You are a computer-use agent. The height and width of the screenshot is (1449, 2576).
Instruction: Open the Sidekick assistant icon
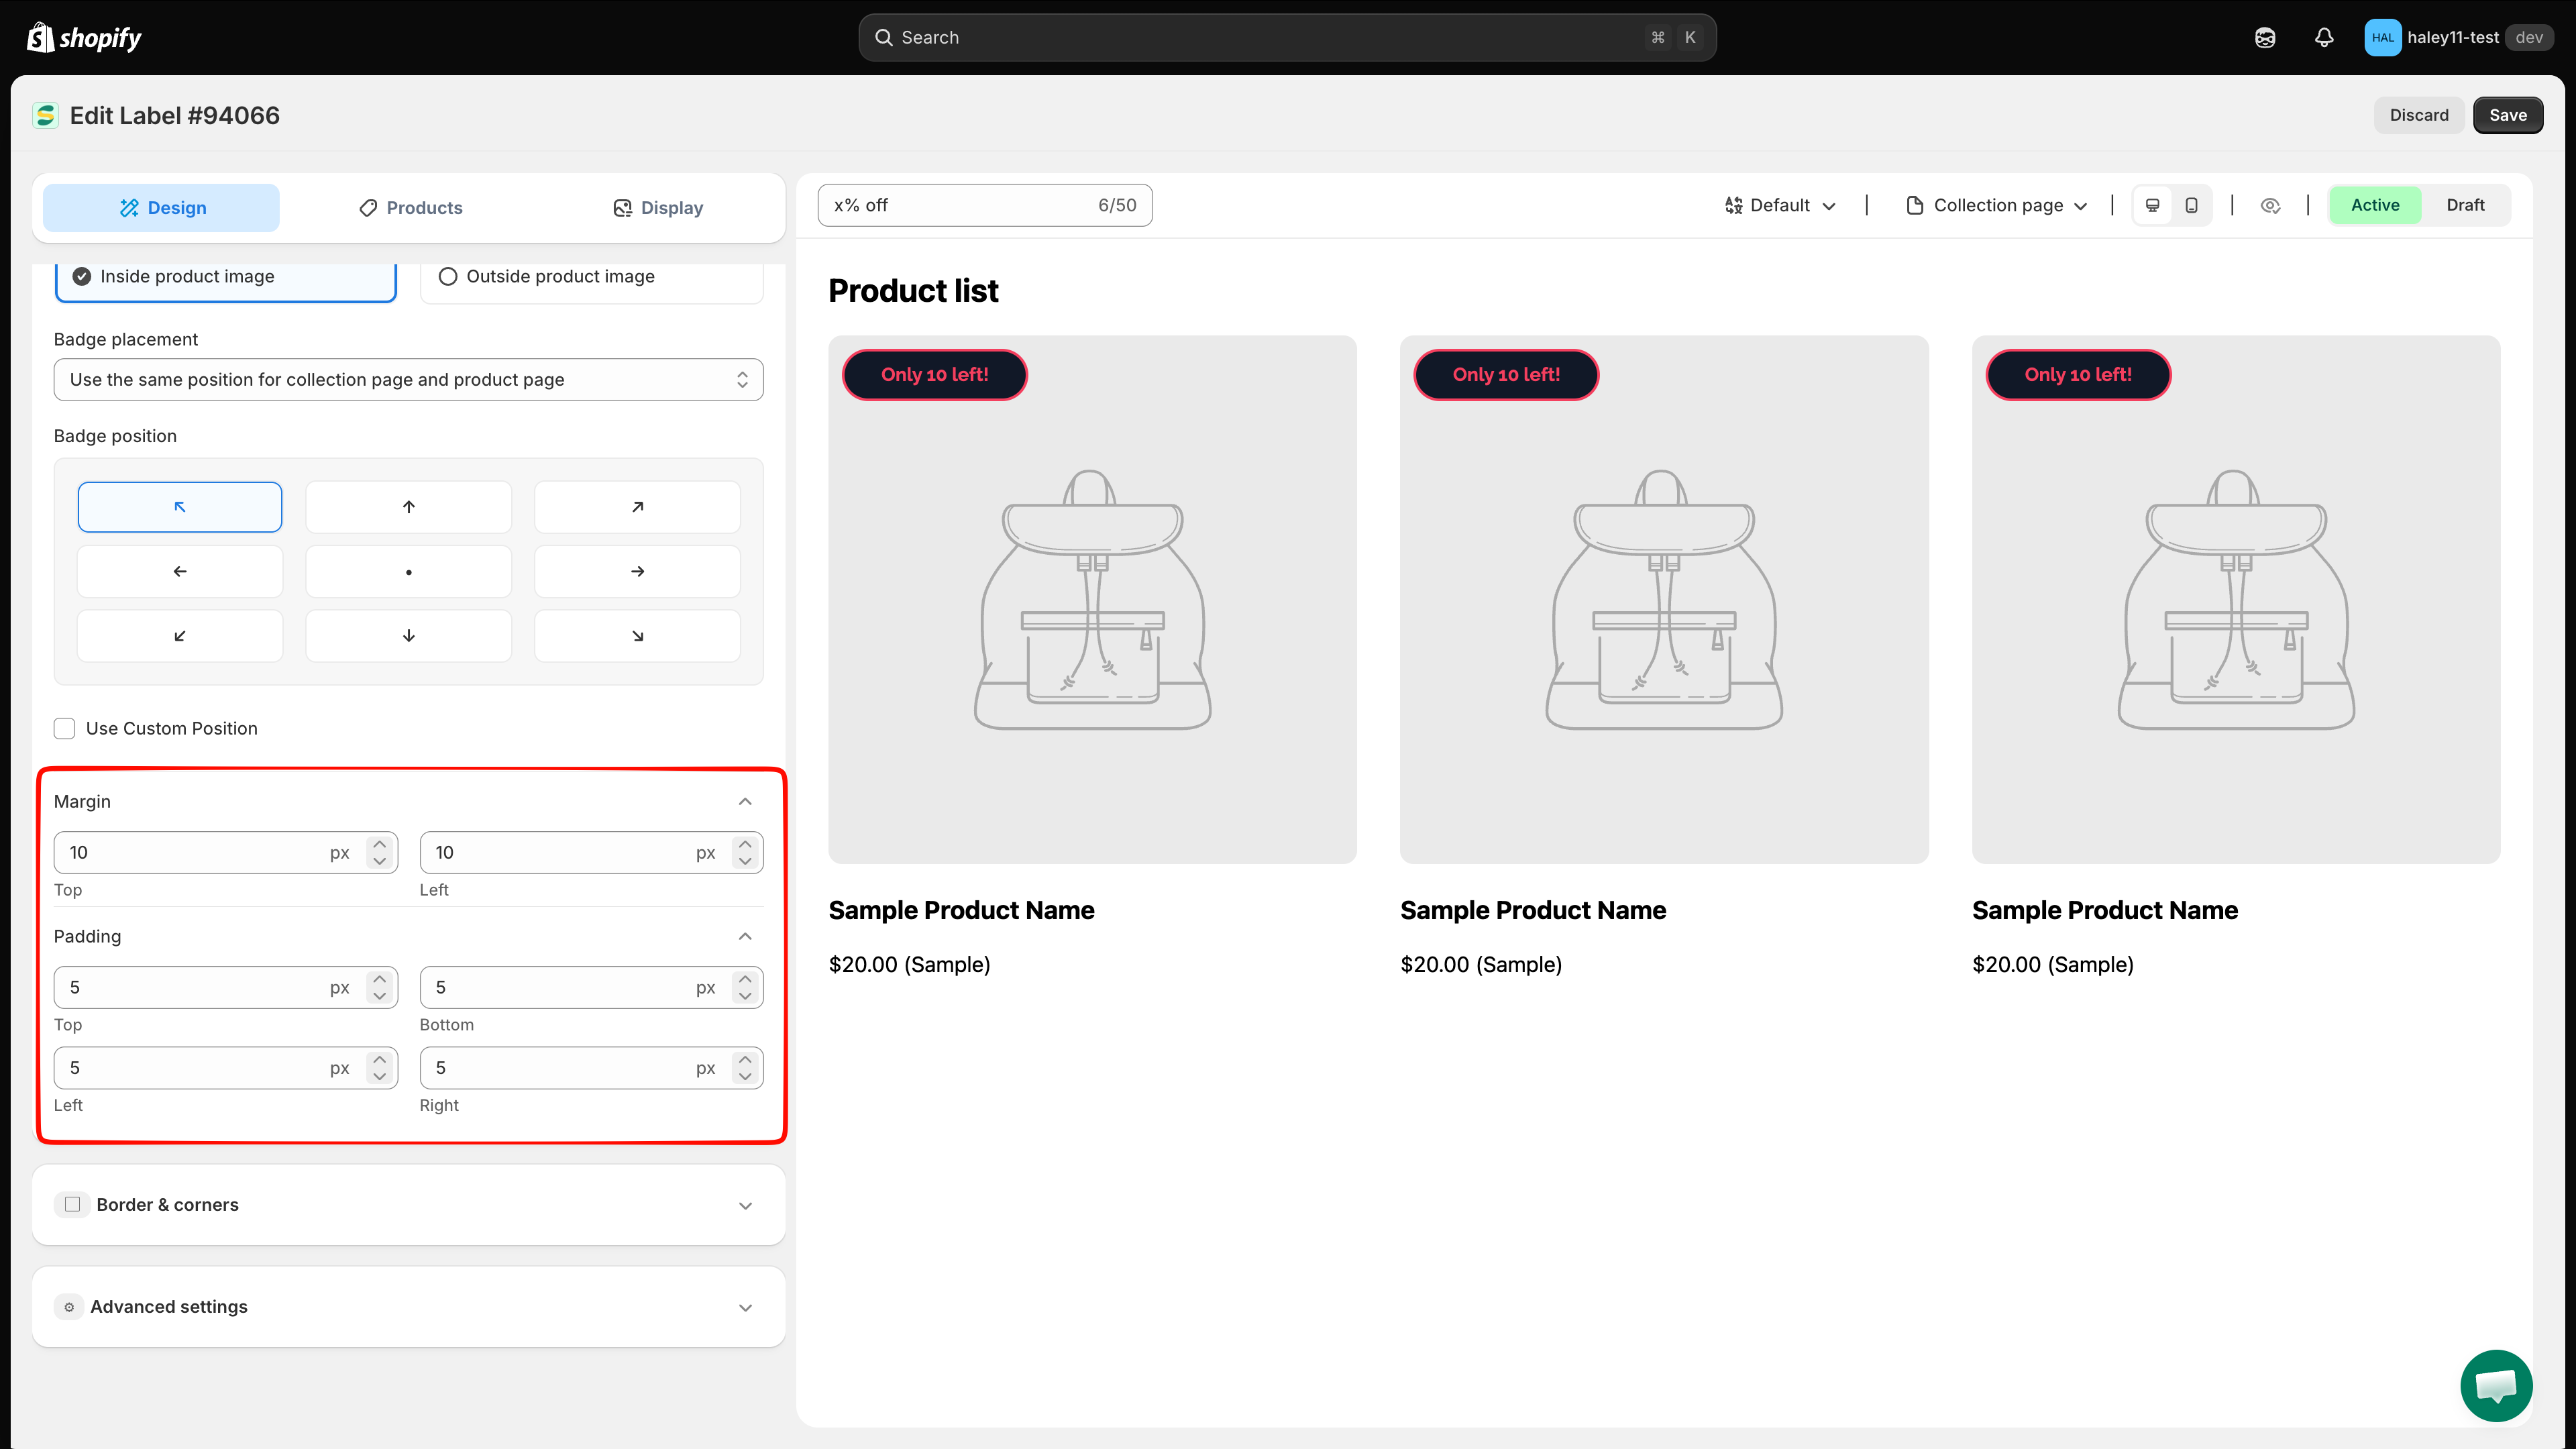tap(2265, 37)
